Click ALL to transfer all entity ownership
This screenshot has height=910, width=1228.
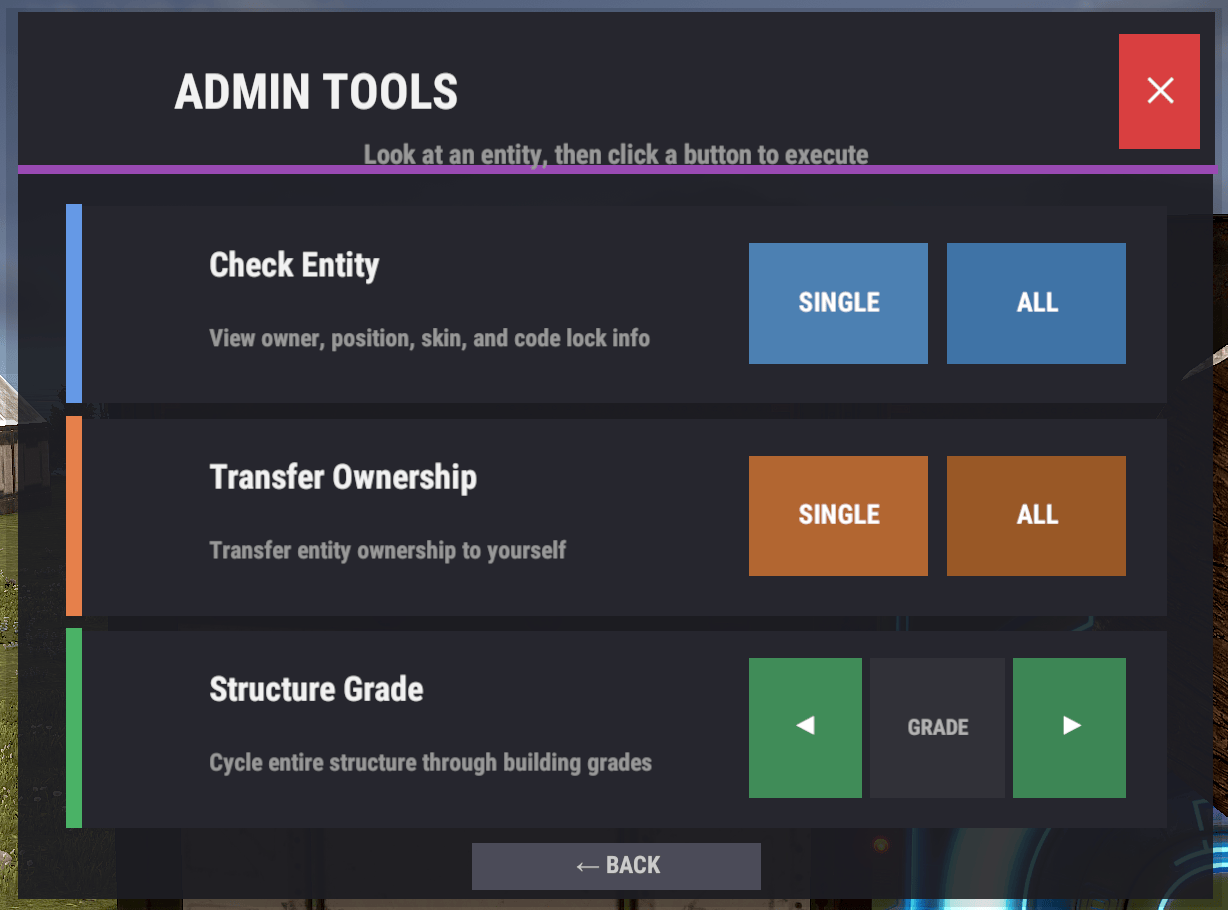[x=1036, y=515]
